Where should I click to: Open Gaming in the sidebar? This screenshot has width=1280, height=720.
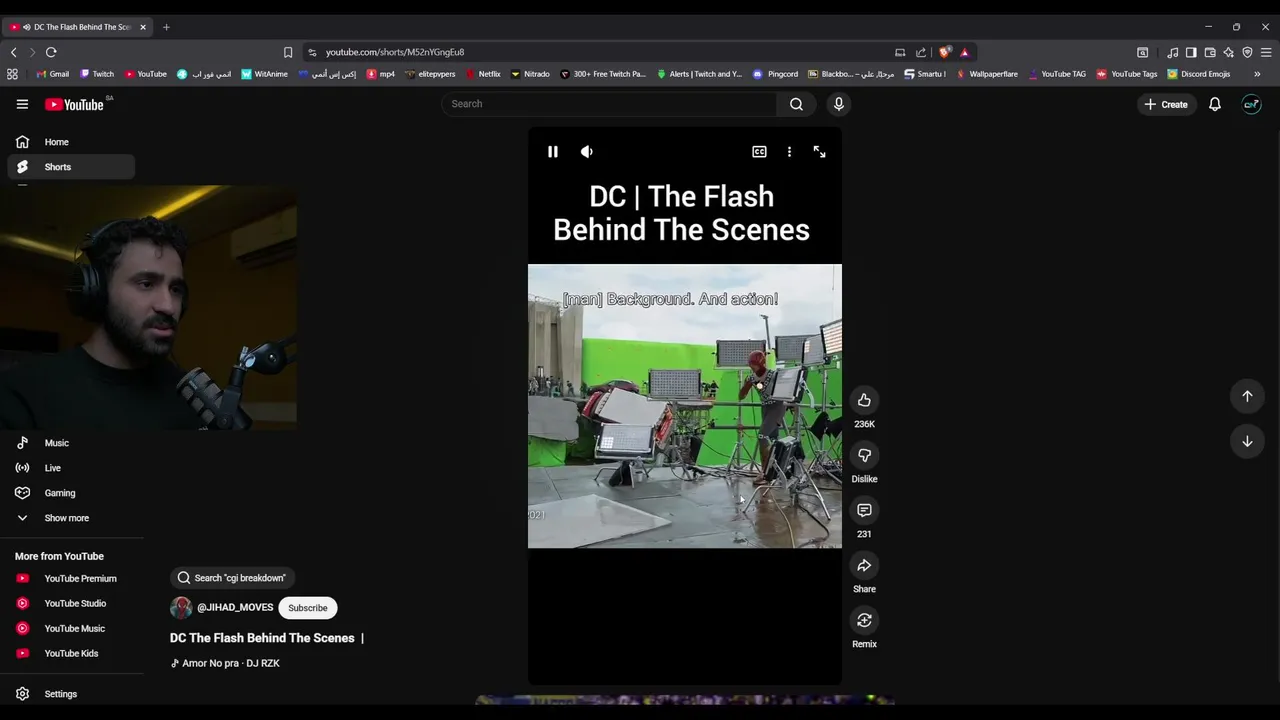tap(71, 493)
